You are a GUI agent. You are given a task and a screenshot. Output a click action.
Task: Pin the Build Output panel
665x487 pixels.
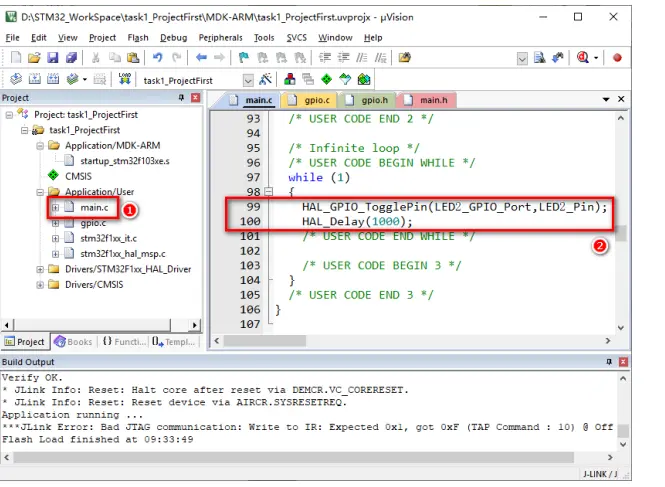point(609,361)
